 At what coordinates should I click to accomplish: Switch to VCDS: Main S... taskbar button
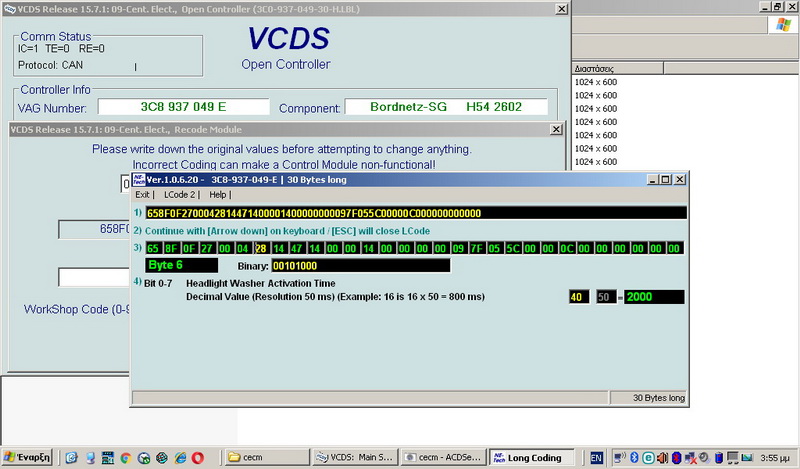click(x=355, y=457)
